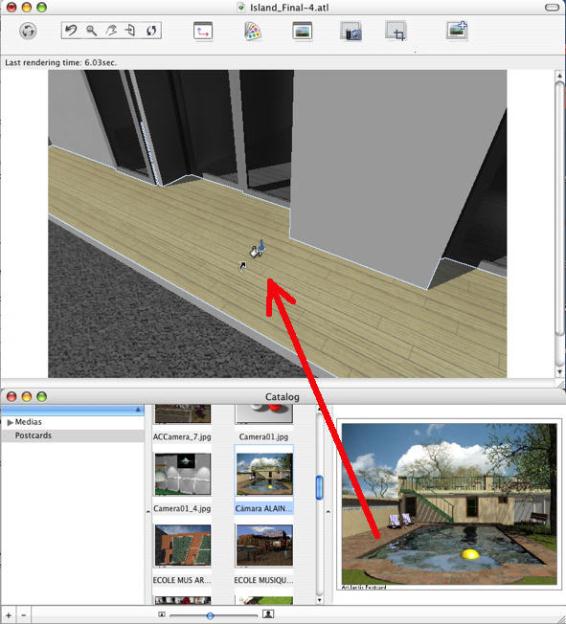Expand the Medias tree item
The width and height of the screenshot is (566, 624).
(10, 422)
